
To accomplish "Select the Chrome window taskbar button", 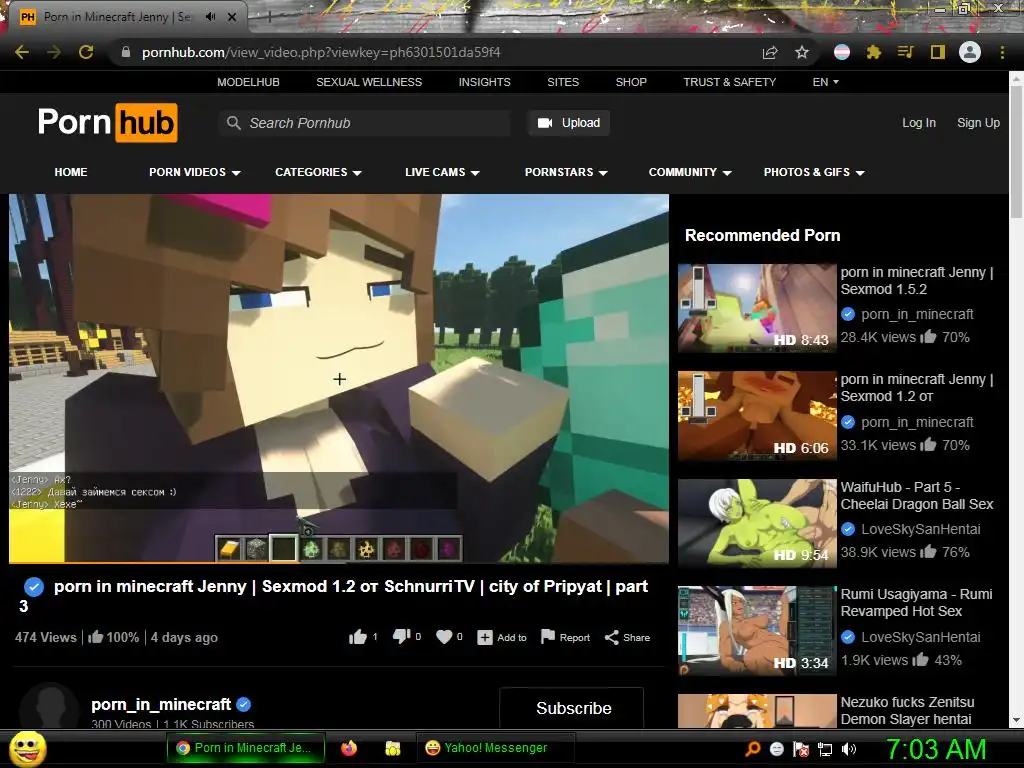I will 246,748.
